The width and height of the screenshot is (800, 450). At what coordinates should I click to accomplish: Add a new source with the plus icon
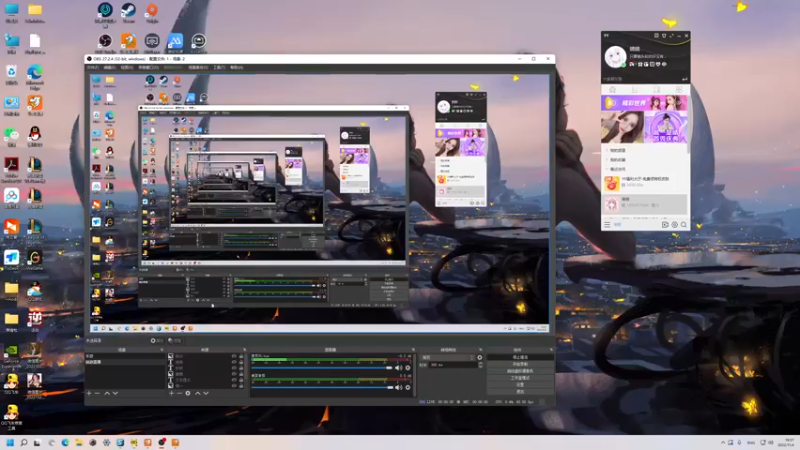171,393
